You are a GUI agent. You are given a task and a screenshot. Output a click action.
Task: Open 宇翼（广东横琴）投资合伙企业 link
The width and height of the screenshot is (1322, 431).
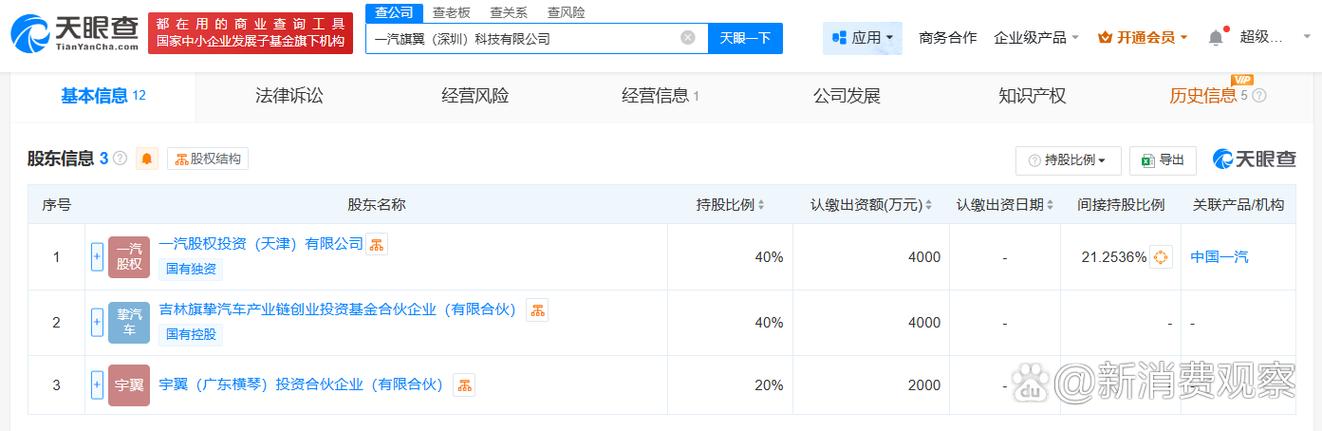coord(301,384)
